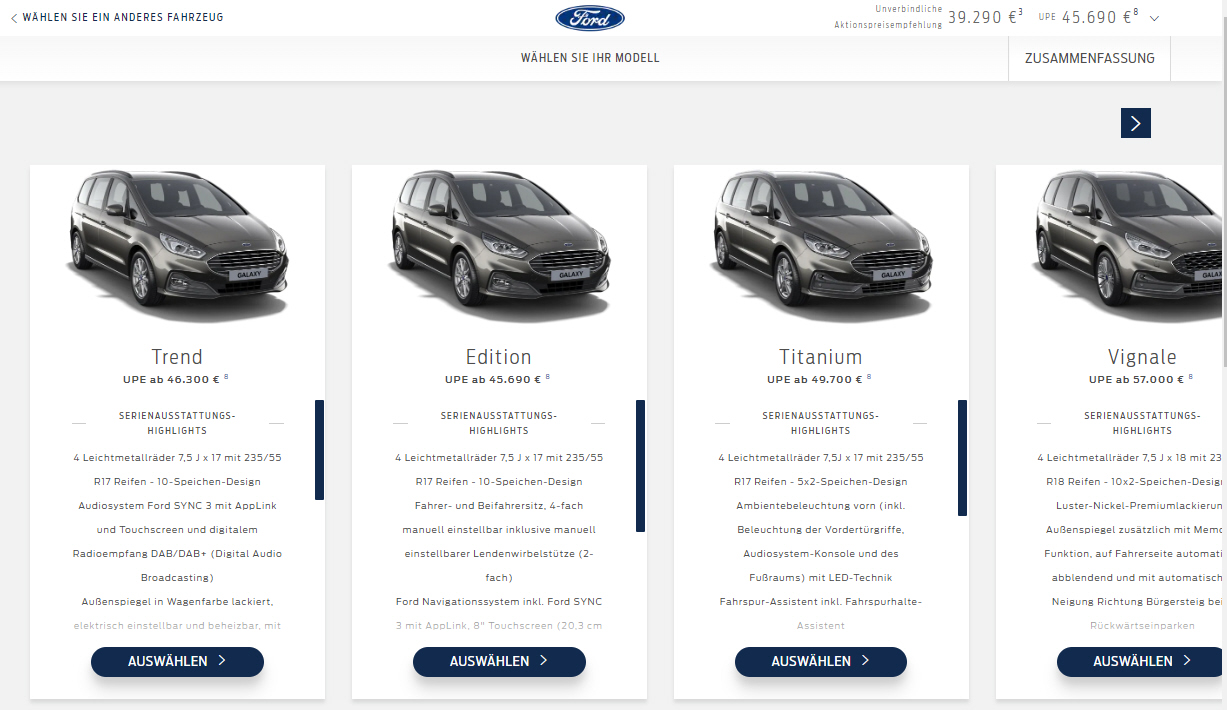Choose the Vignale model via its Auswählen button
1227x710 pixels.
[1142, 661]
